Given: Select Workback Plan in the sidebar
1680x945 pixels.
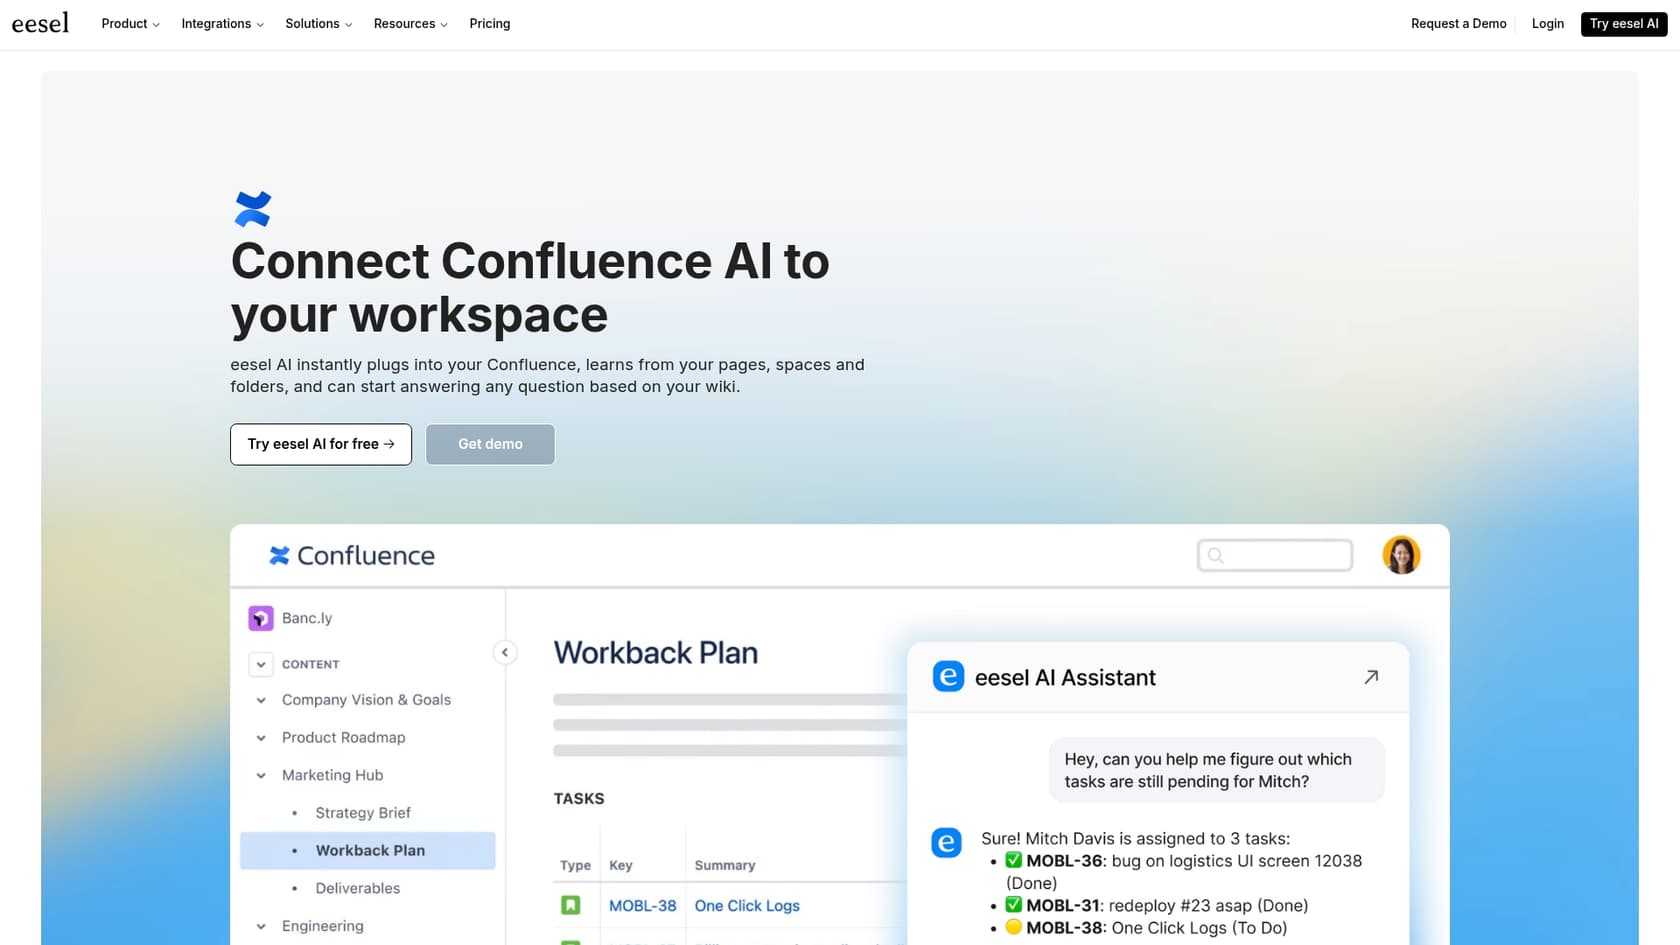Looking at the screenshot, I should (x=370, y=850).
